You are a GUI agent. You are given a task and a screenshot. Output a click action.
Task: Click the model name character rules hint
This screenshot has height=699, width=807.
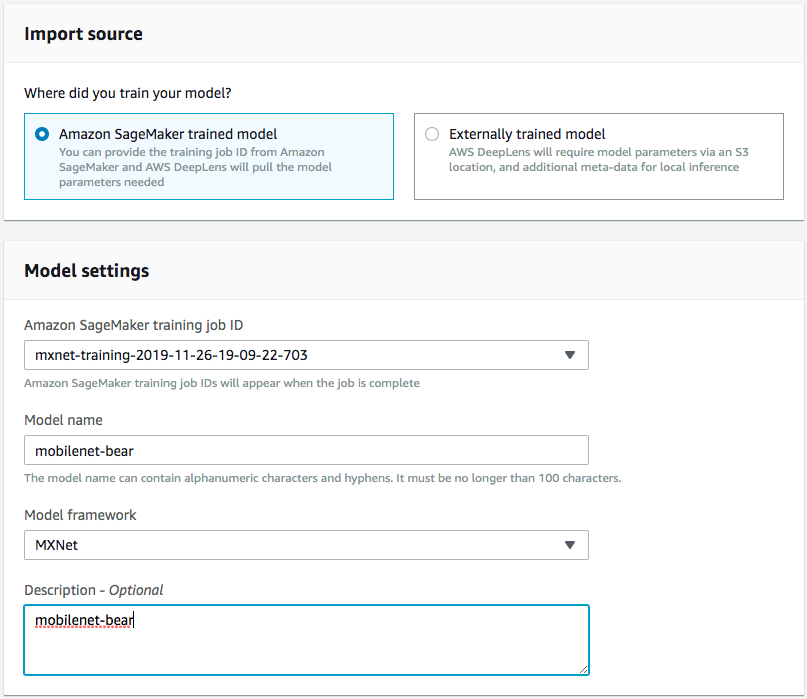(x=323, y=478)
